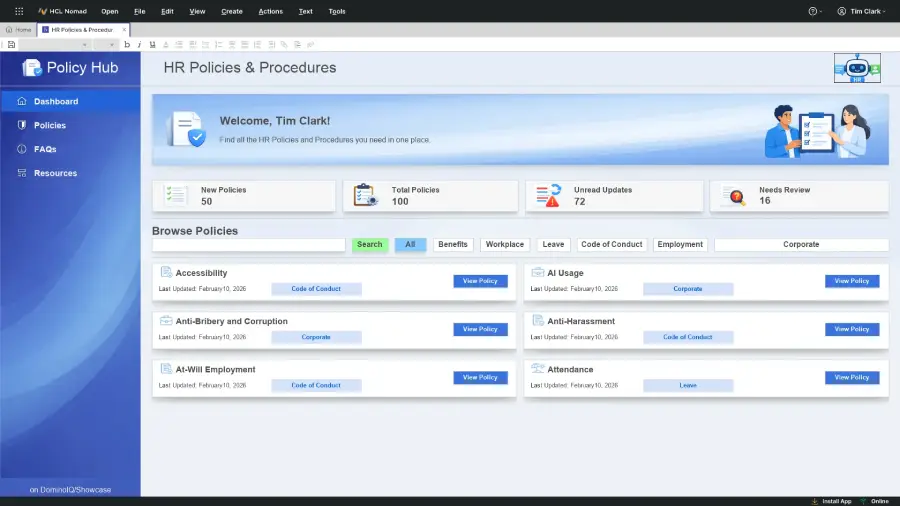Open the help menu dropdown
Screen dimensions: 900x506
click(x=815, y=11)
